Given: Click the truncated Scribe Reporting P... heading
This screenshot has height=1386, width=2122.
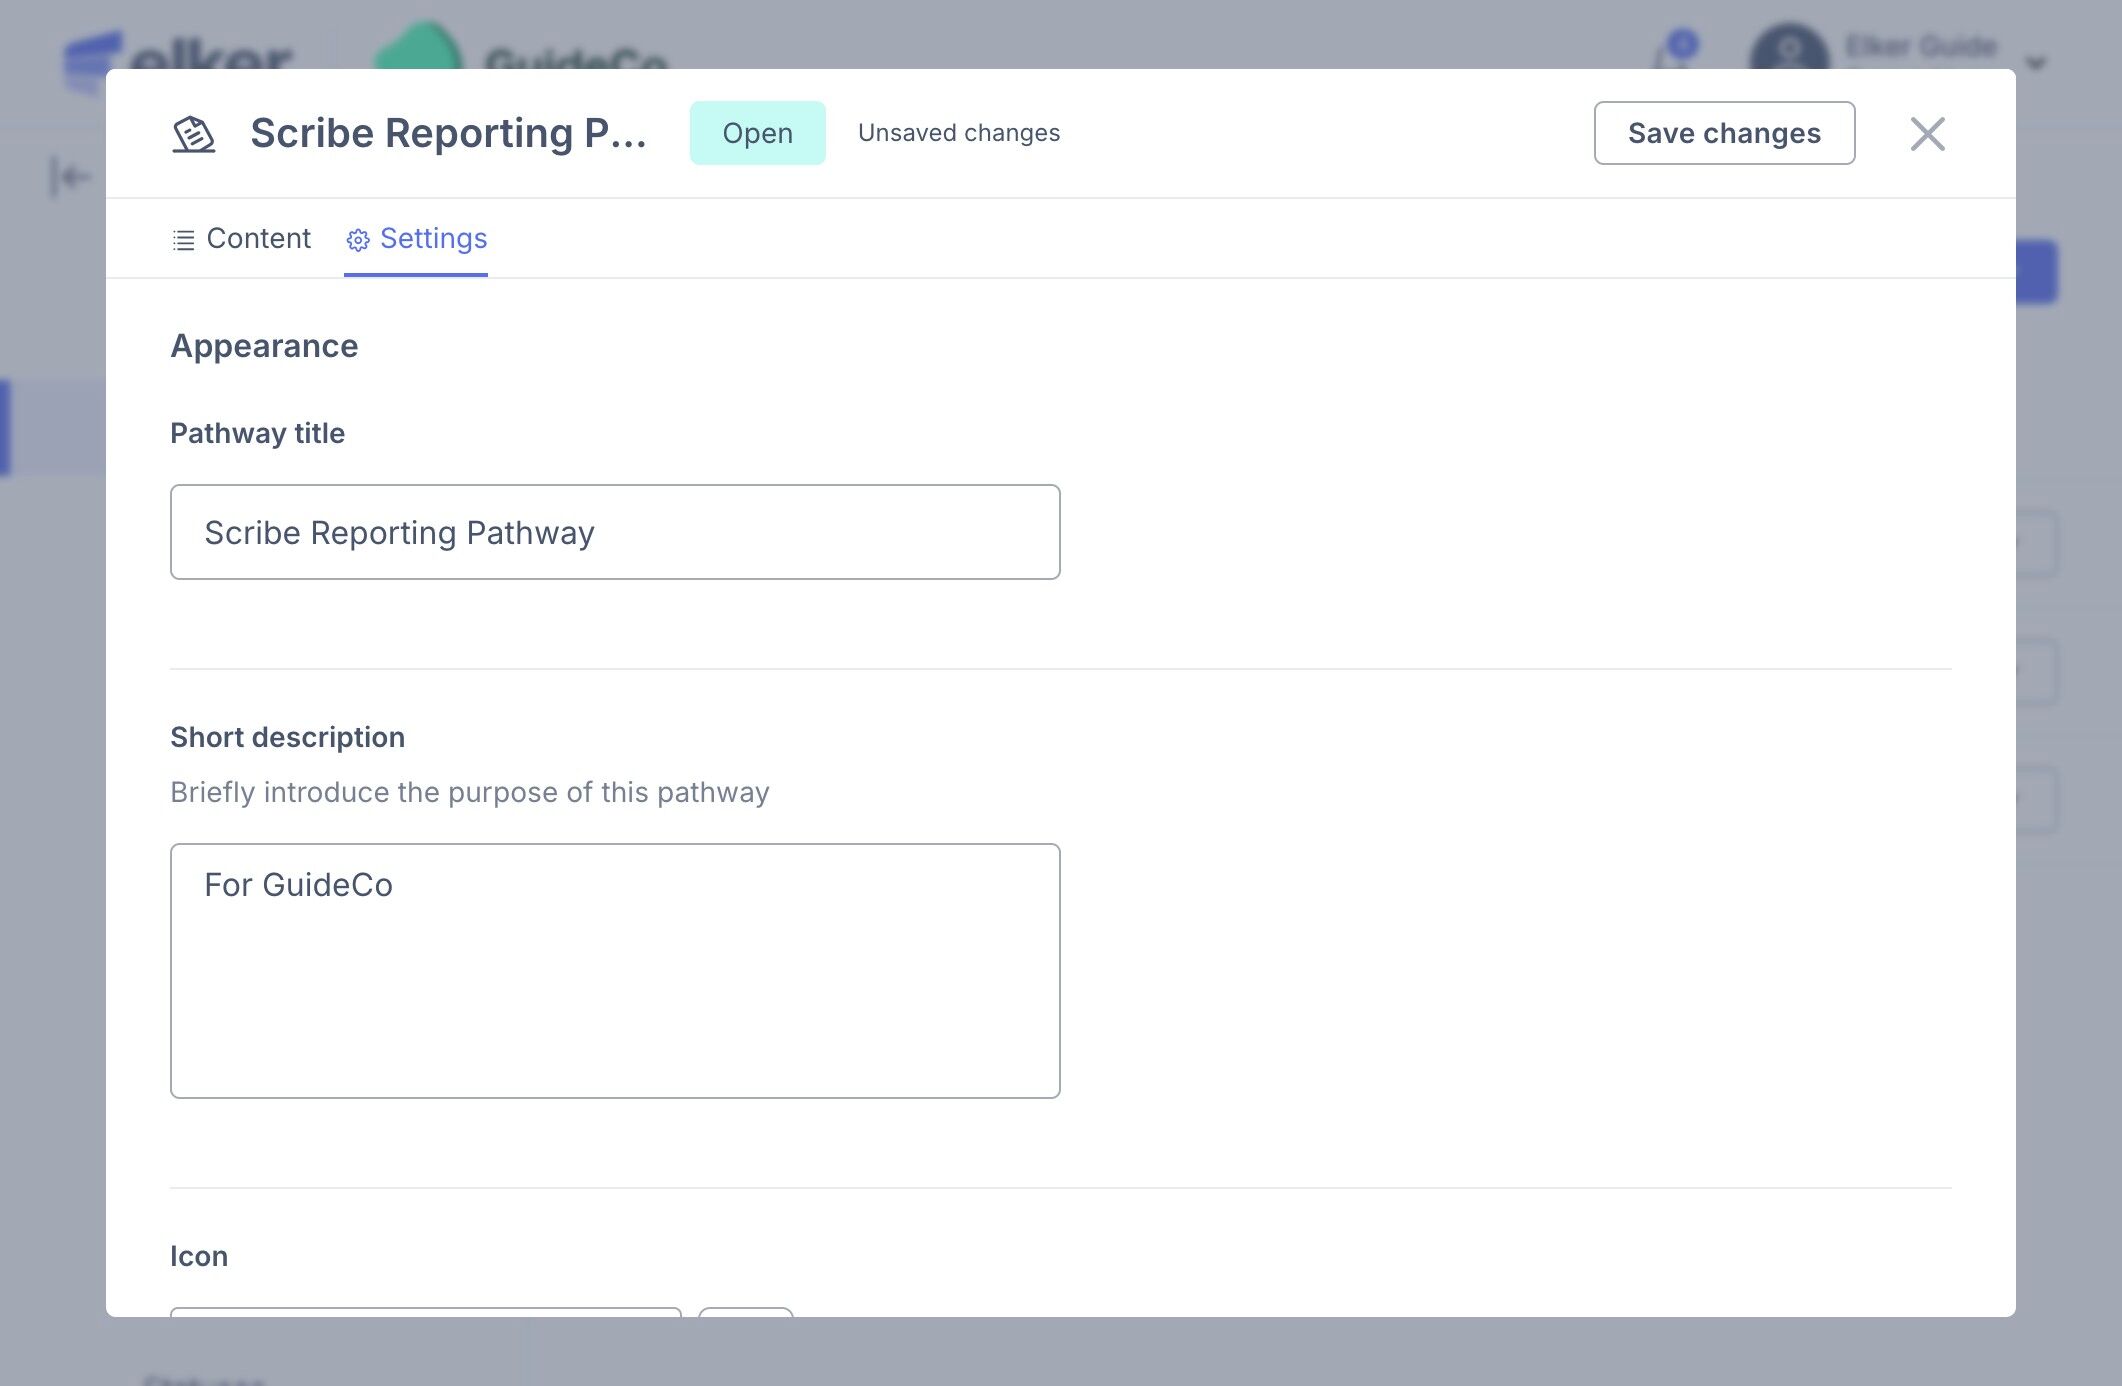Looking at the screenshot, I should [448, 134].
